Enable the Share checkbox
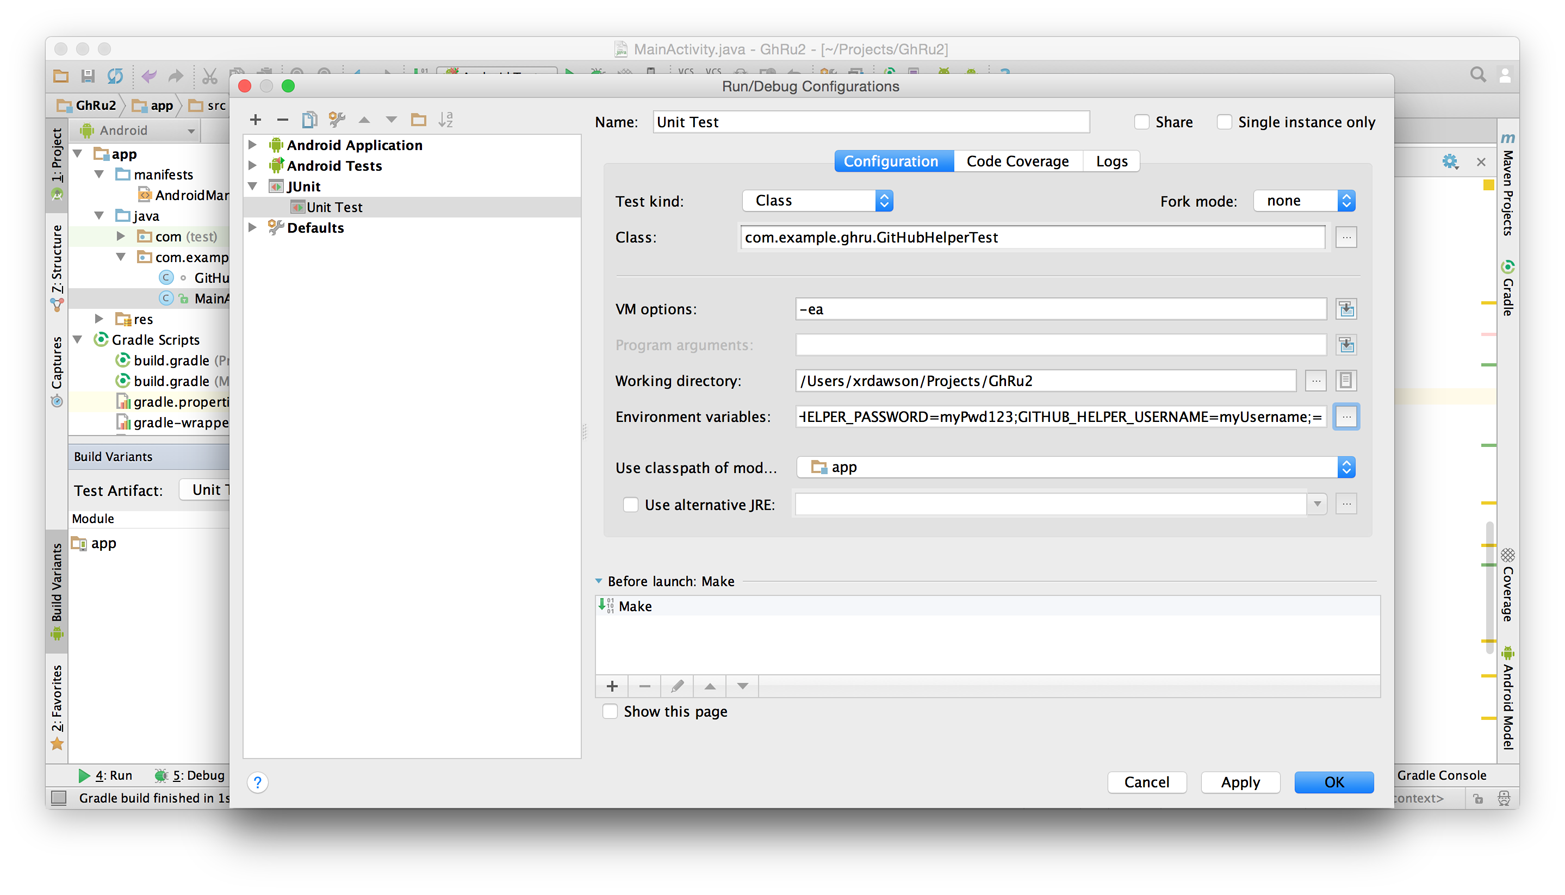The width and height of the screenshot is (1565, 895). [x=1141, y=122]
